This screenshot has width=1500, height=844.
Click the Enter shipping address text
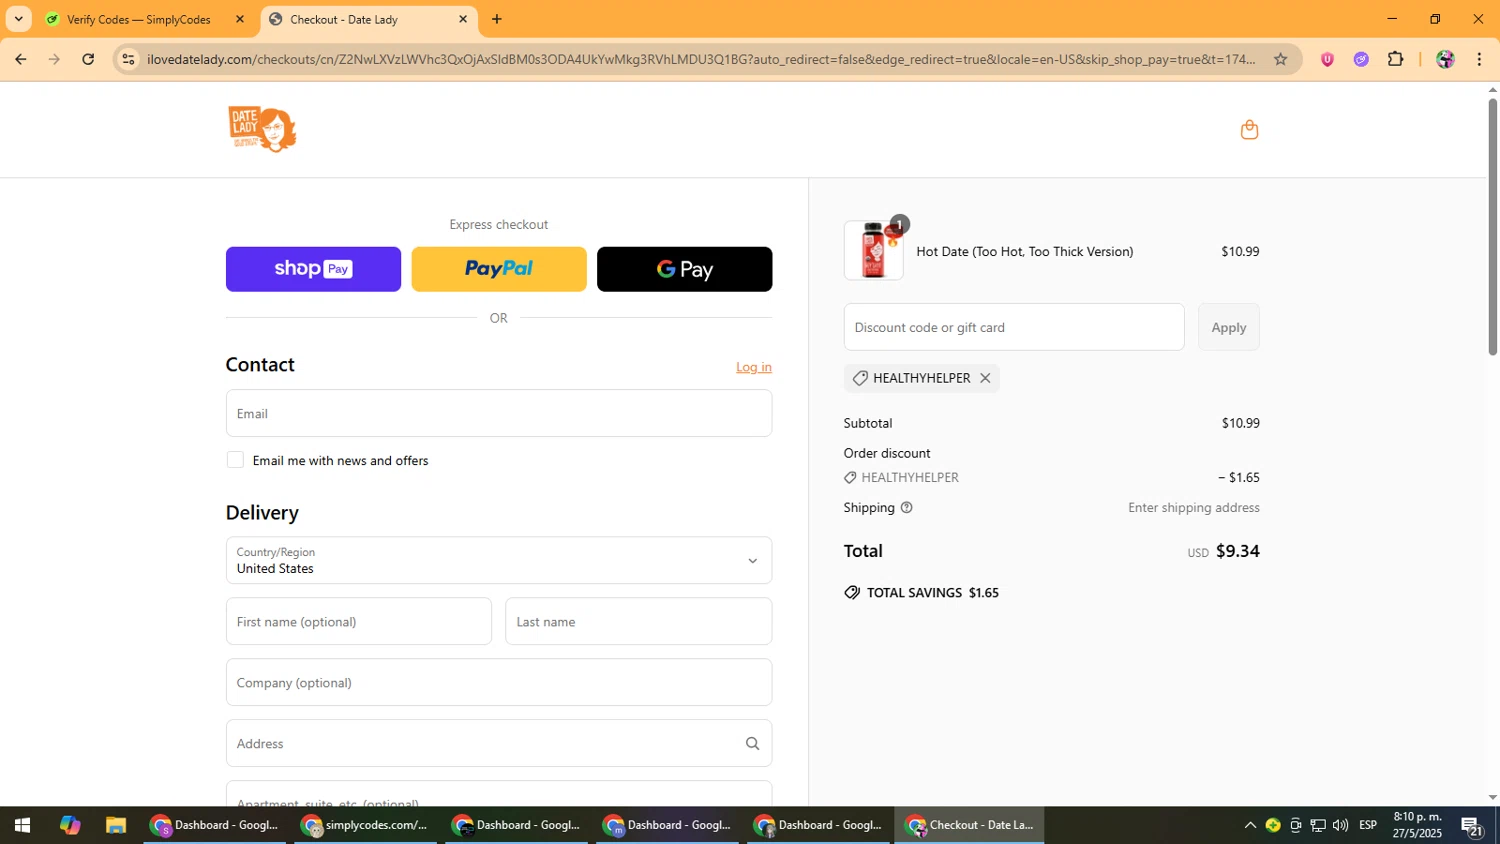1194,508
